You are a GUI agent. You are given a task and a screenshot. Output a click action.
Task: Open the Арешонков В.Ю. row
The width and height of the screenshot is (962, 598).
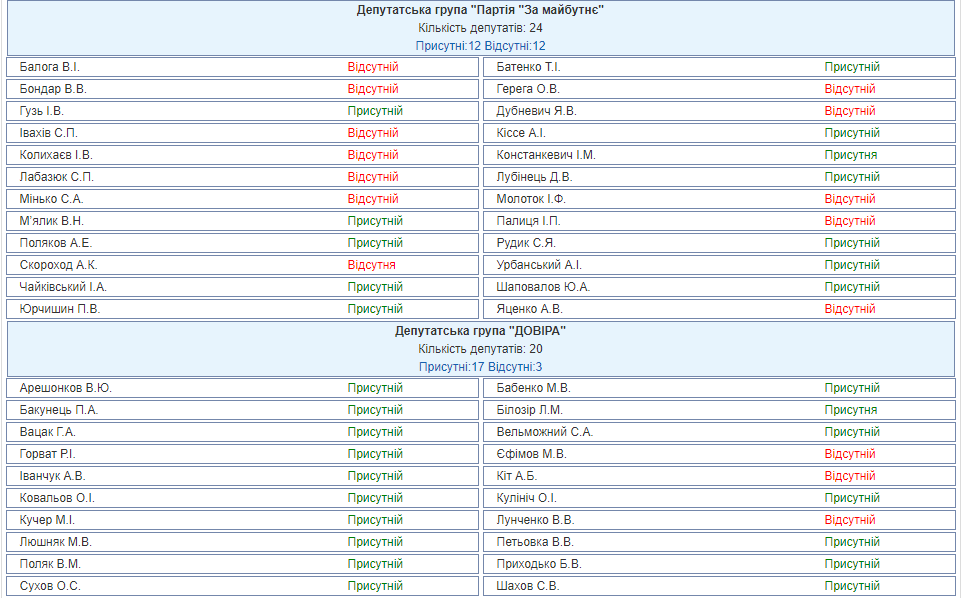click(65, 388)
